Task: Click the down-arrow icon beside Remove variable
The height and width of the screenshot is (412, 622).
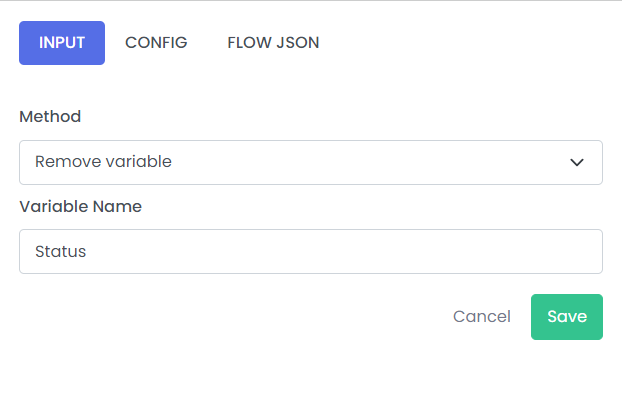Action: (576, 162)
